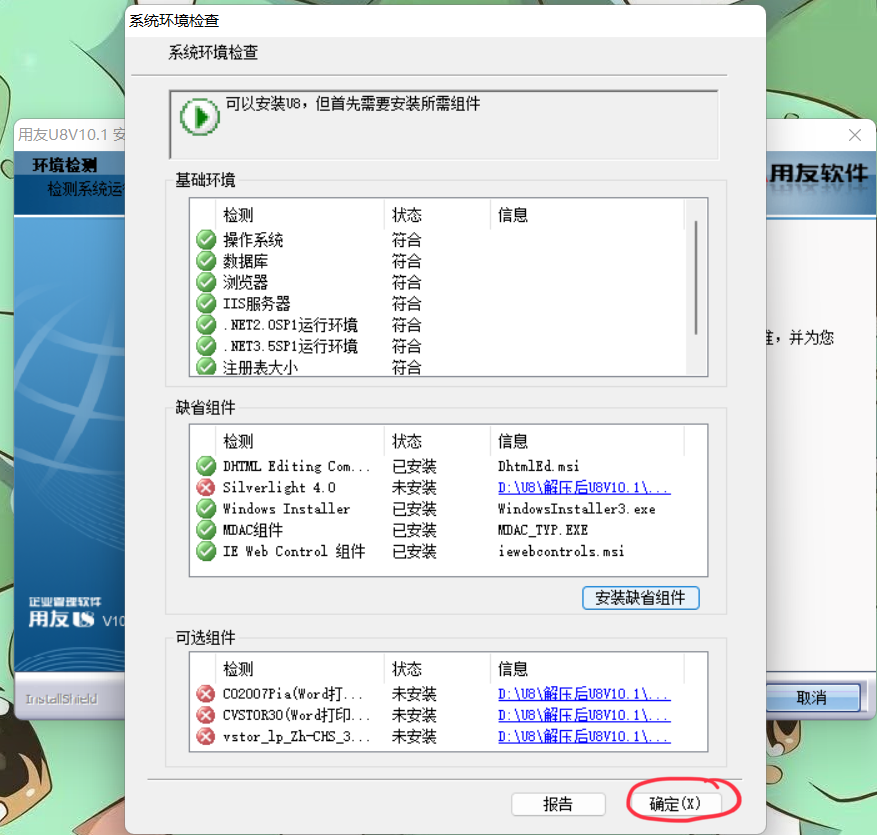
Task: Open the CO2007Pia install path link
Action: click(x=584, y=694)
